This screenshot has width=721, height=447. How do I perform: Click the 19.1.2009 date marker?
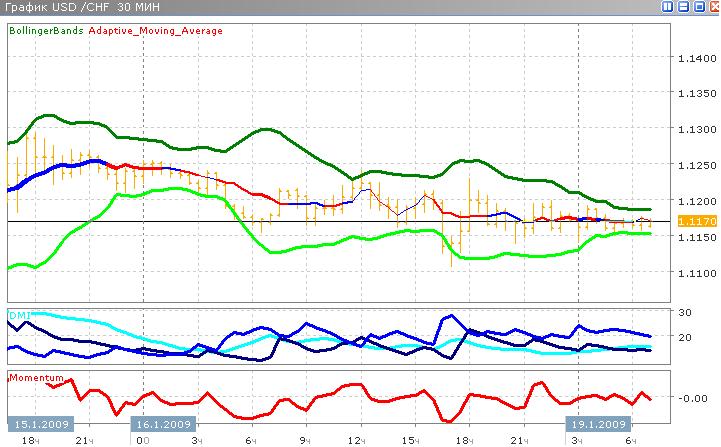tap(599, 423)
